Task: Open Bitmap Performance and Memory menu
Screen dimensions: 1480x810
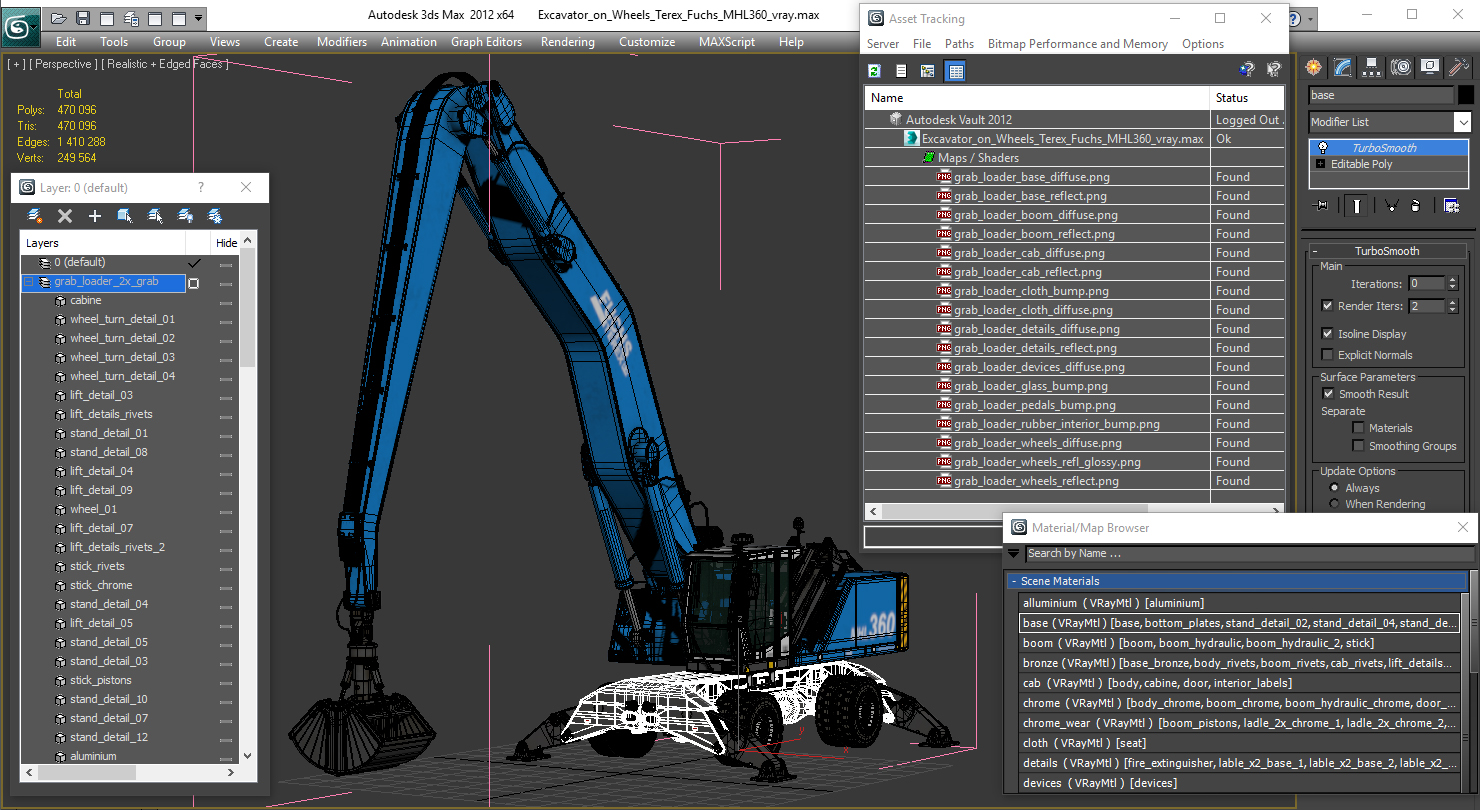Action: (1077, 44)
